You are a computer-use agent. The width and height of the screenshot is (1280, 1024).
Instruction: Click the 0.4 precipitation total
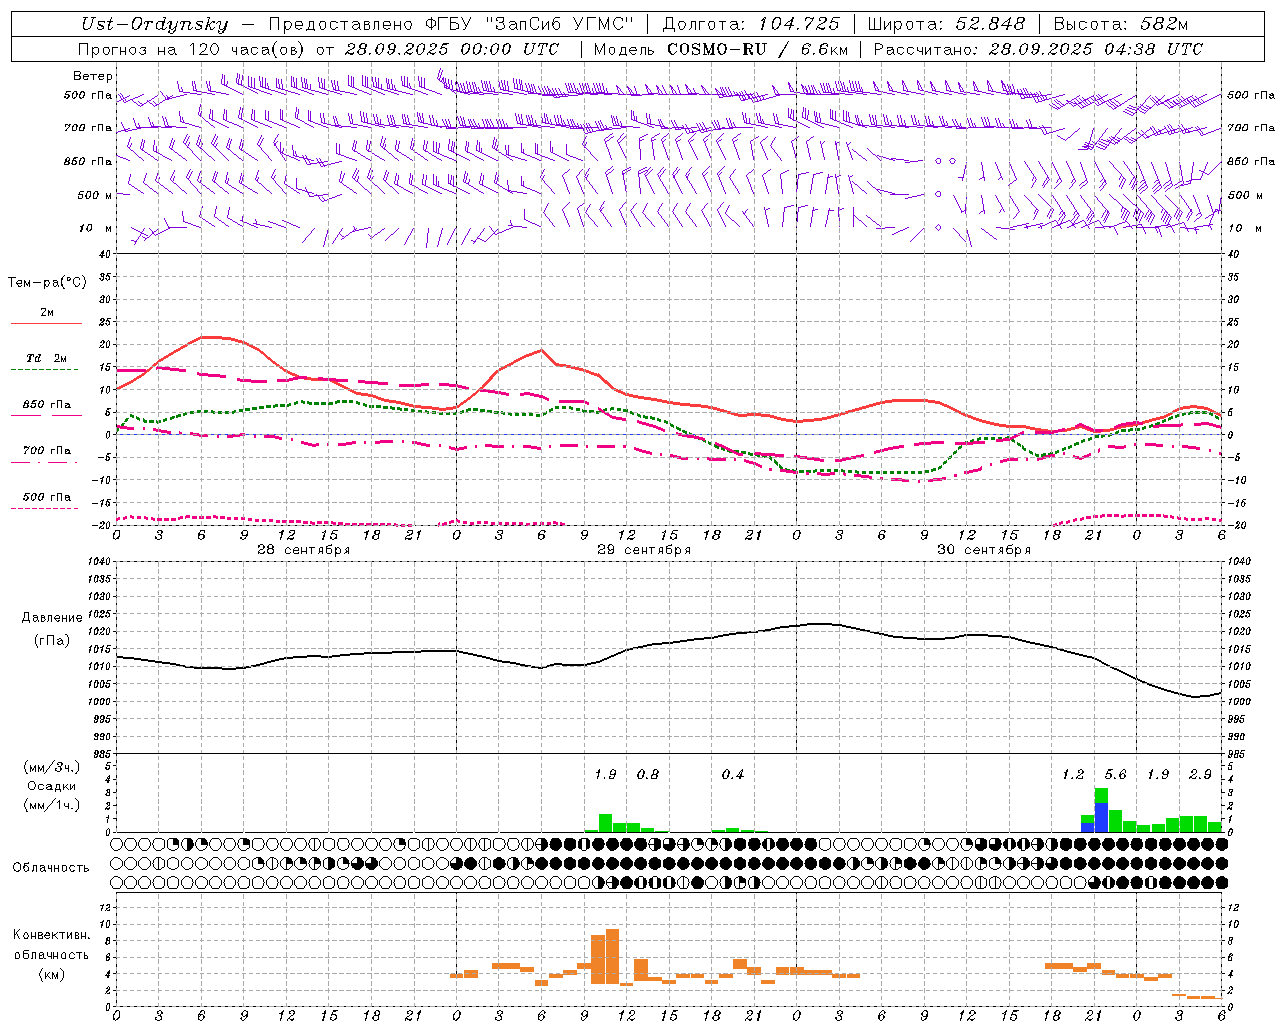pos(733,774)
